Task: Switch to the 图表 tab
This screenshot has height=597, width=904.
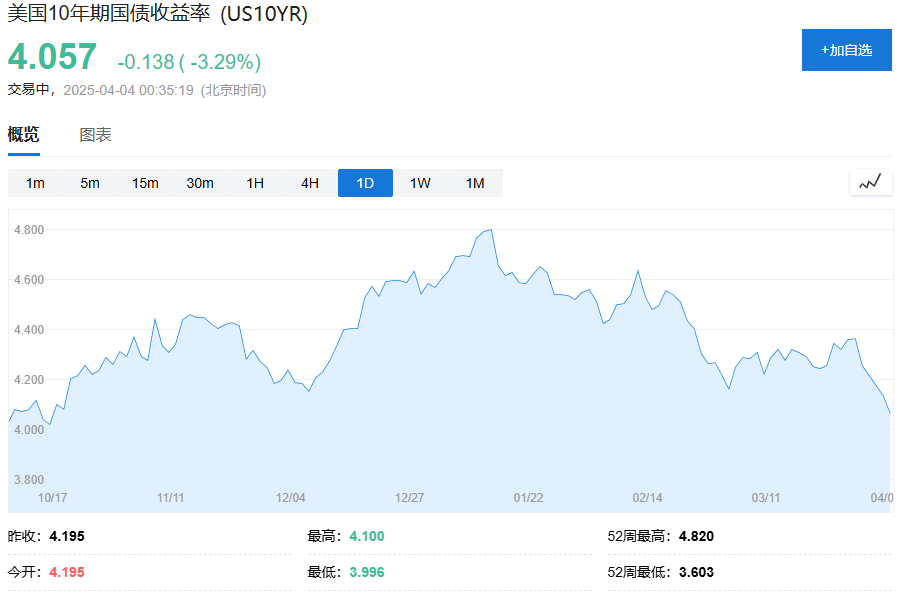Action: click(x=96, y=134)
